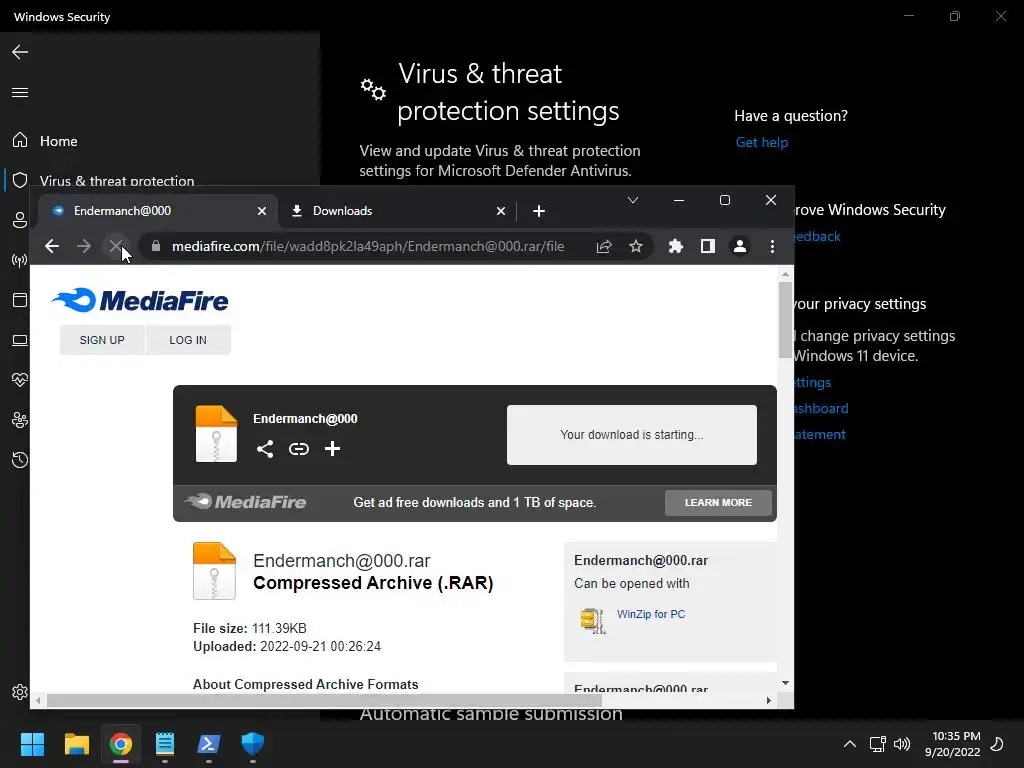Show hidden tray icons chevron
Viewport: 1024px width, 768px height.
(850, 744)
